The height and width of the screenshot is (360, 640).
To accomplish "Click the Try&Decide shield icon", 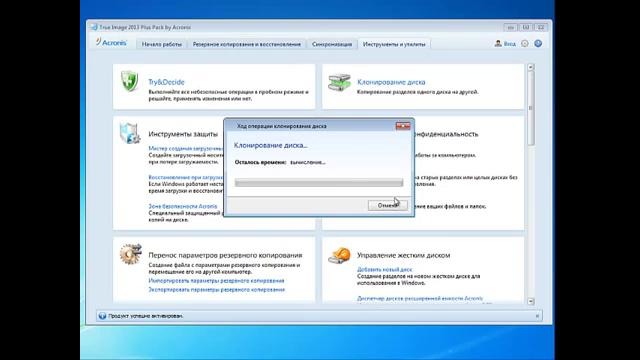I will (130, 81).
